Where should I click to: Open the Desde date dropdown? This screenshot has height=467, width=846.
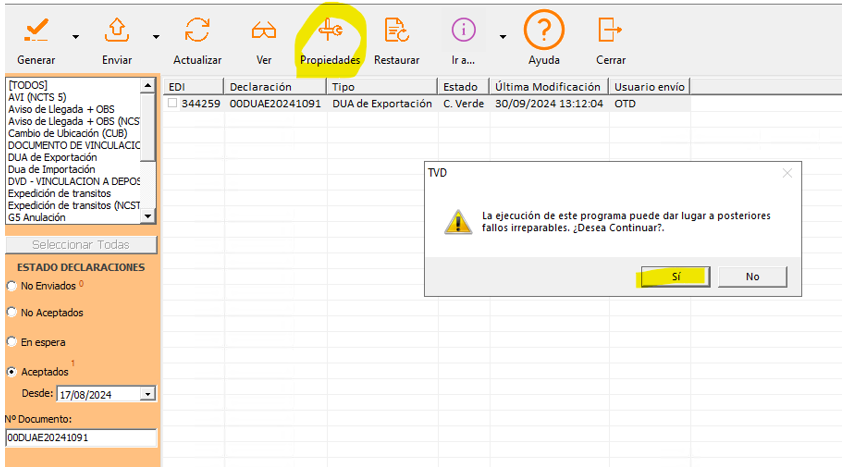point(149,395)
